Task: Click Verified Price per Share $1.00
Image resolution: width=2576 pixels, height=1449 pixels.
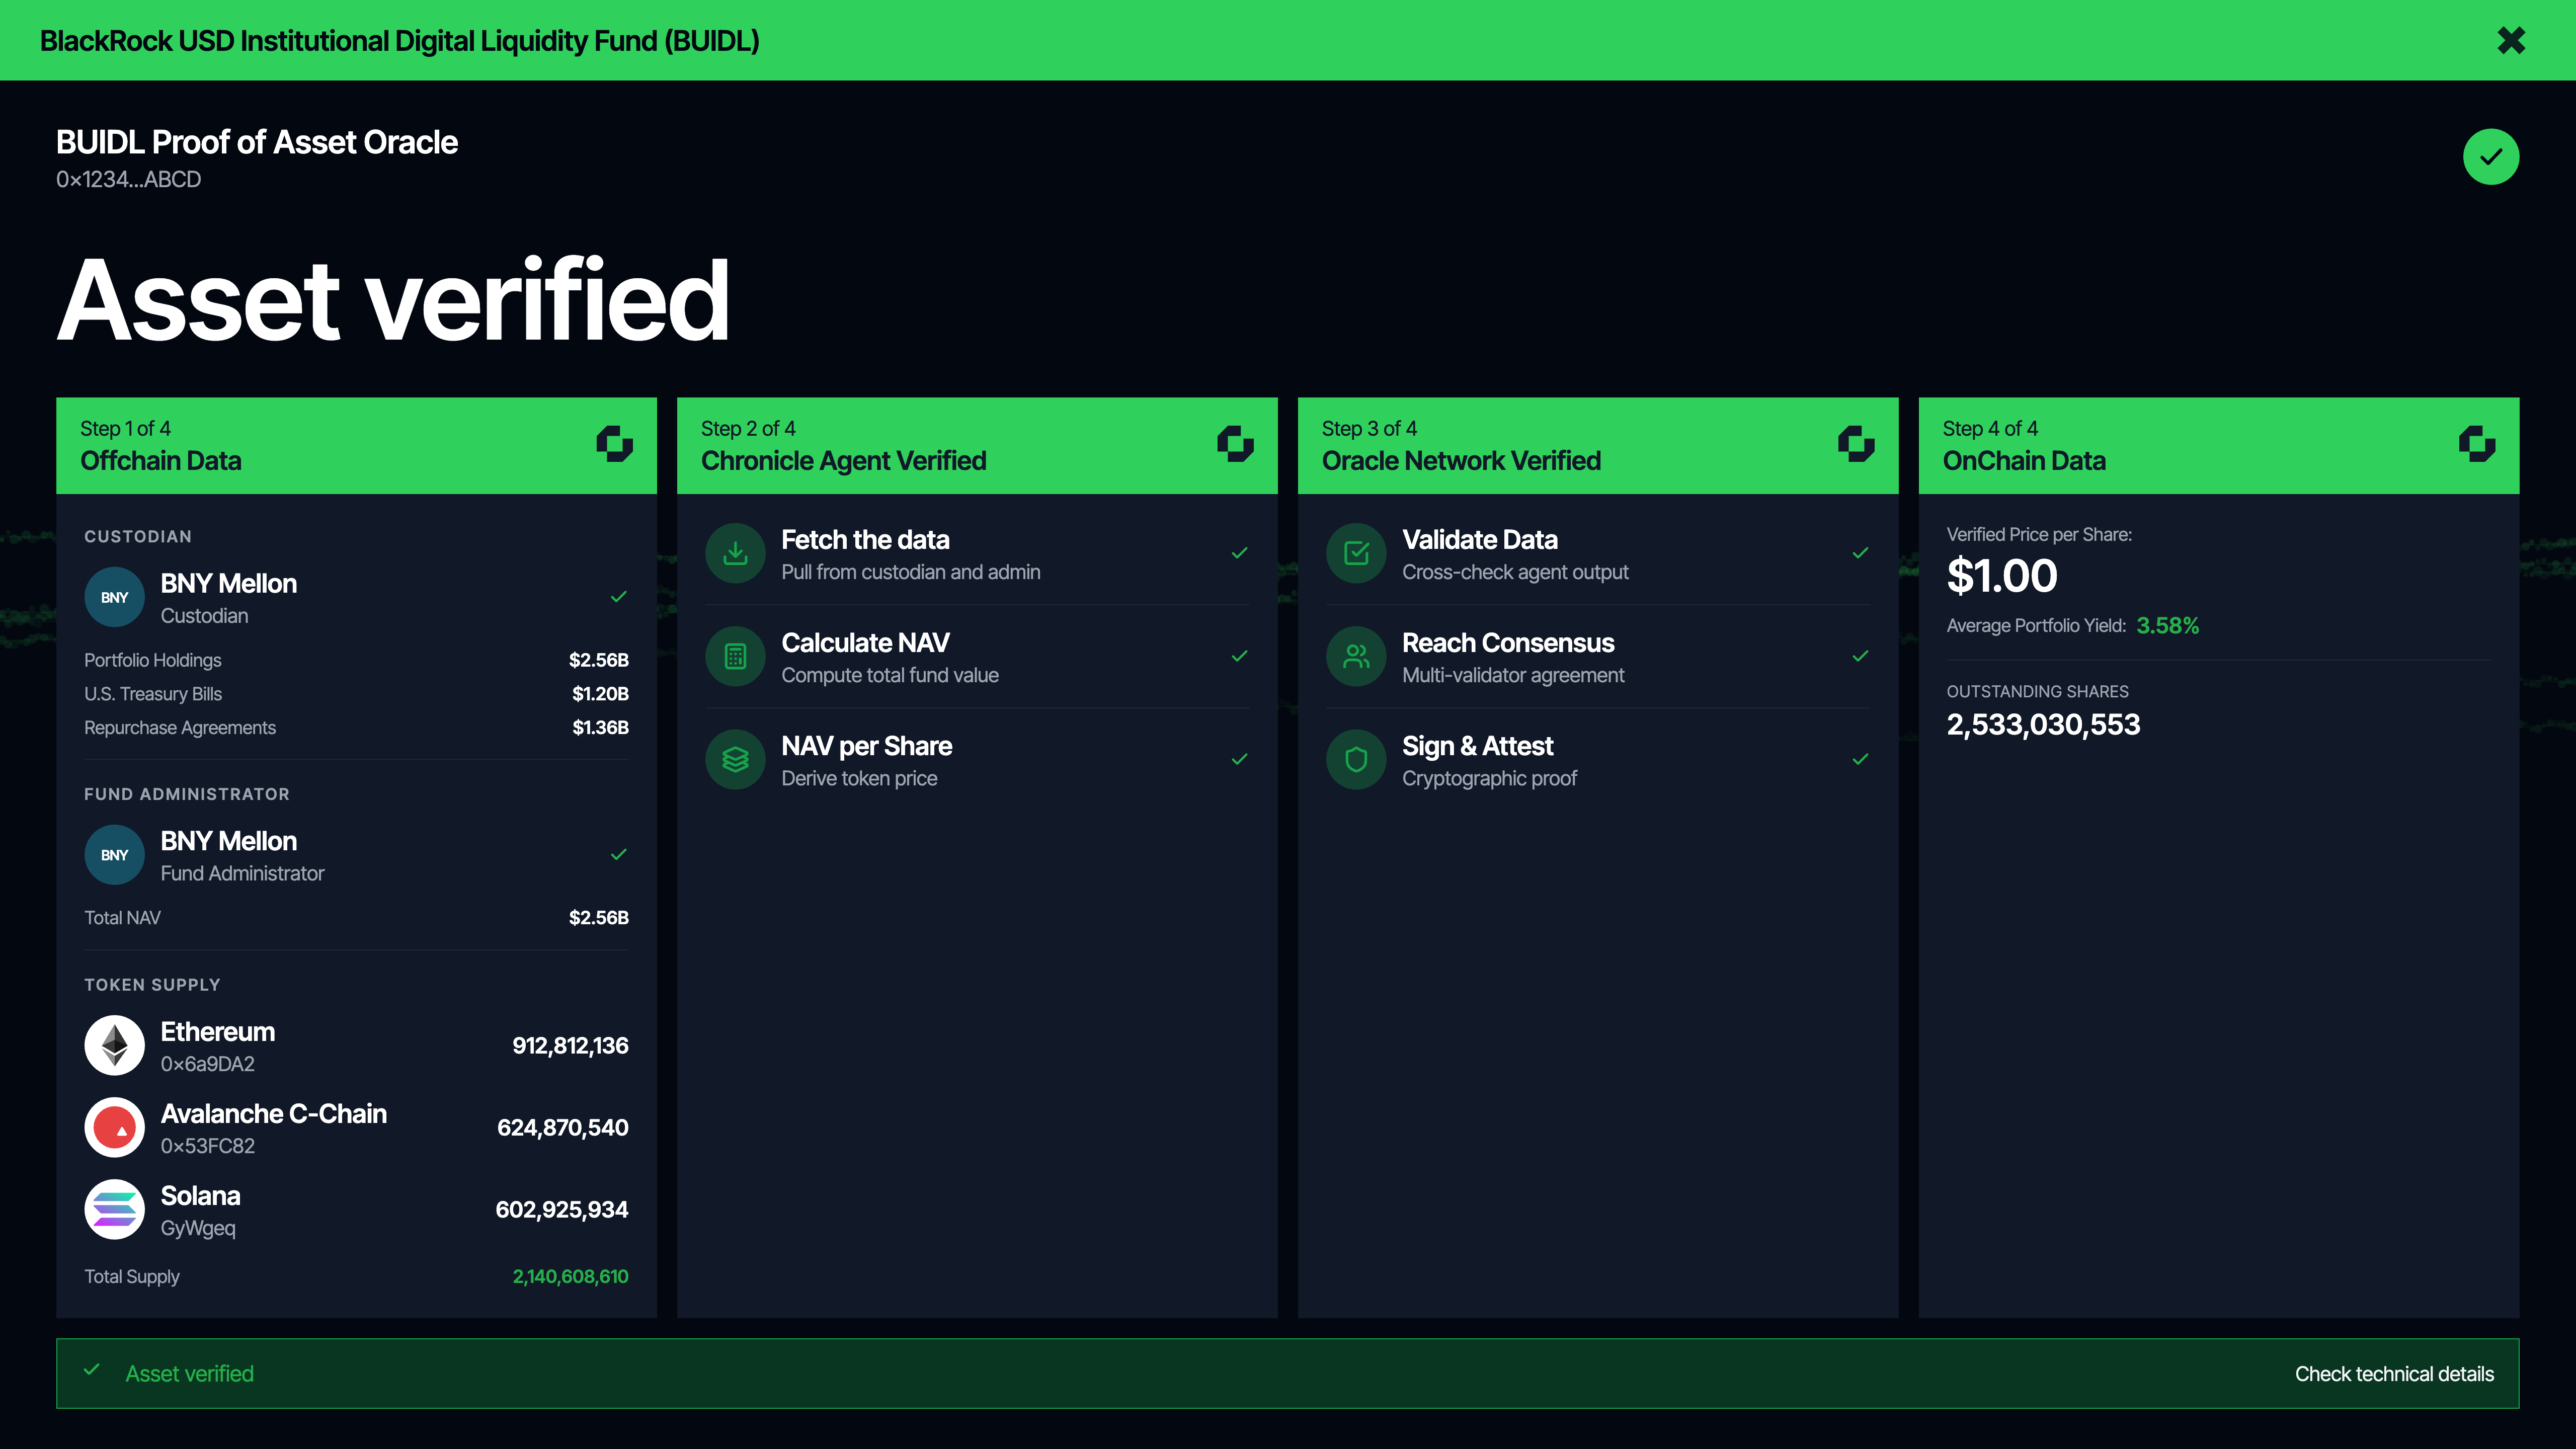Action: pyautogui.click(x=2001, y=576)
